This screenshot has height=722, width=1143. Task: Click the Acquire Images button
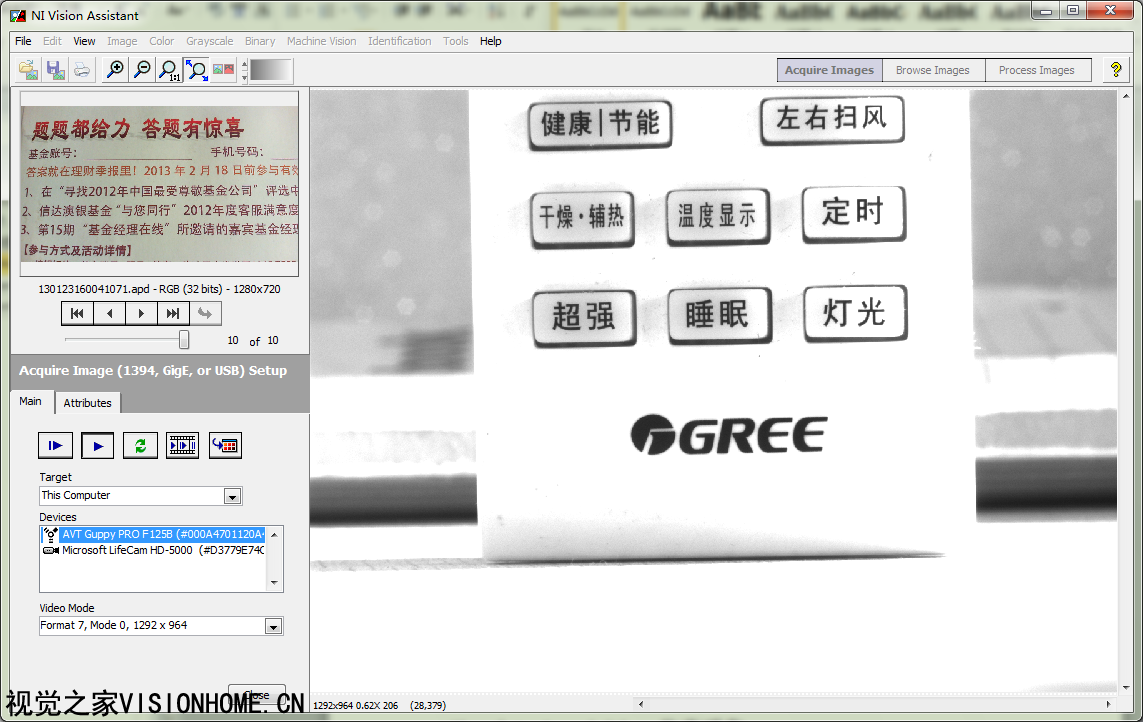(x=830, y=70)
